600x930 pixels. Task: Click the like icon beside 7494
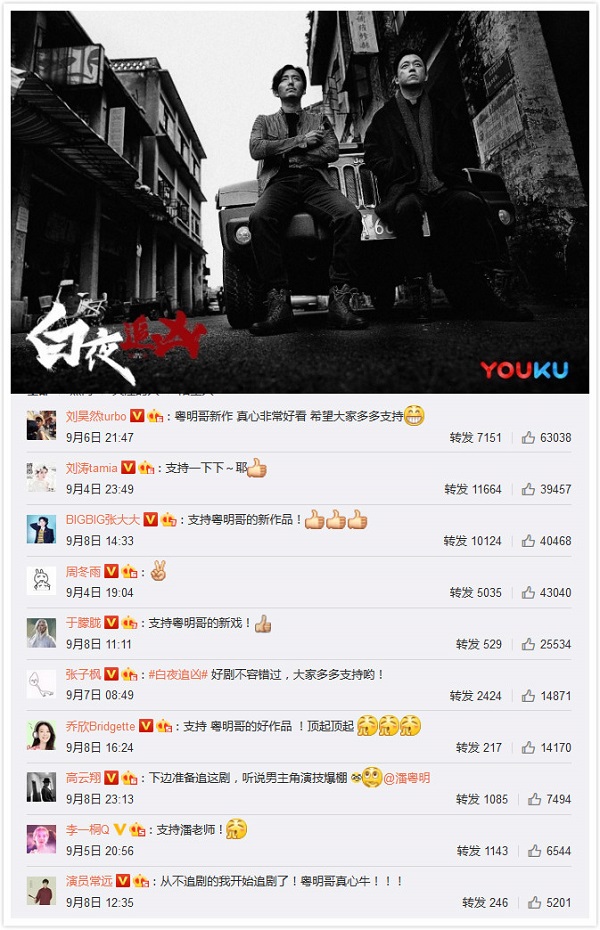coord(534,799)
